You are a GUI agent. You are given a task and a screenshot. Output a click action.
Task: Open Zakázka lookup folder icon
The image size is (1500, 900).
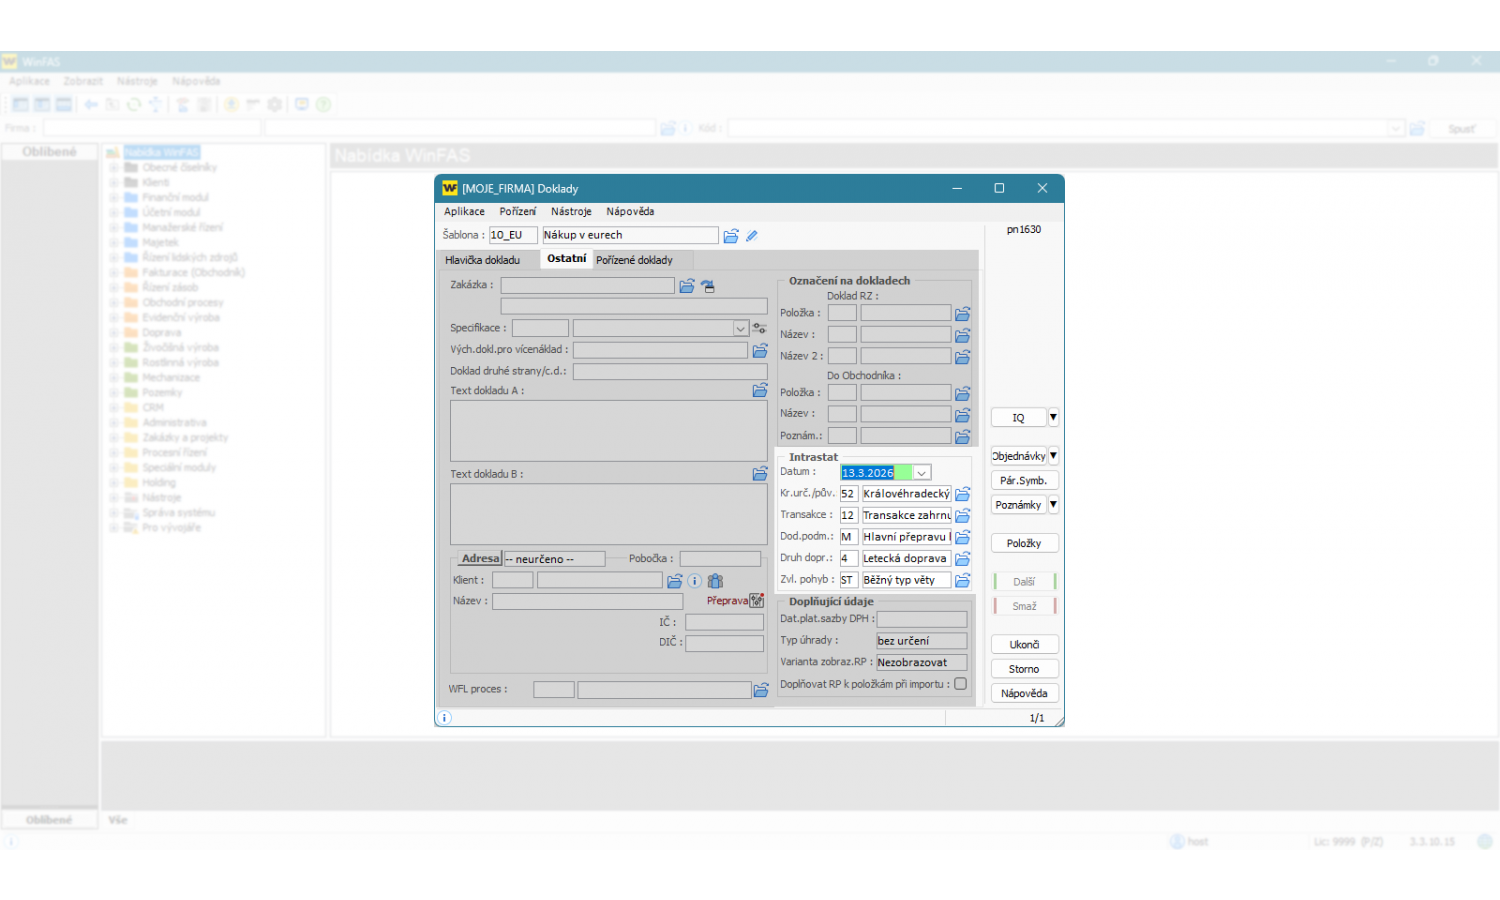687,286
